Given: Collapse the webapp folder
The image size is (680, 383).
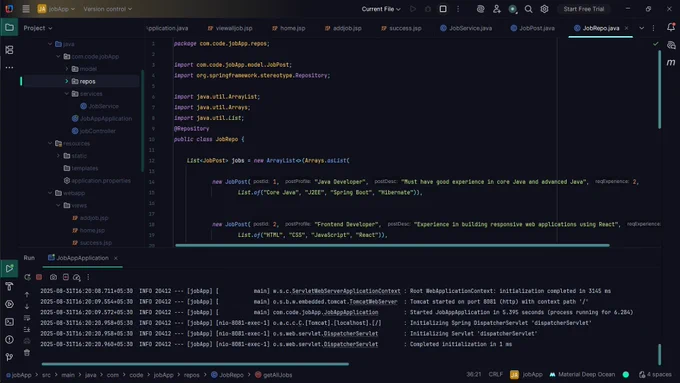Looking at the screenshot, I should [x=50, y=193].
